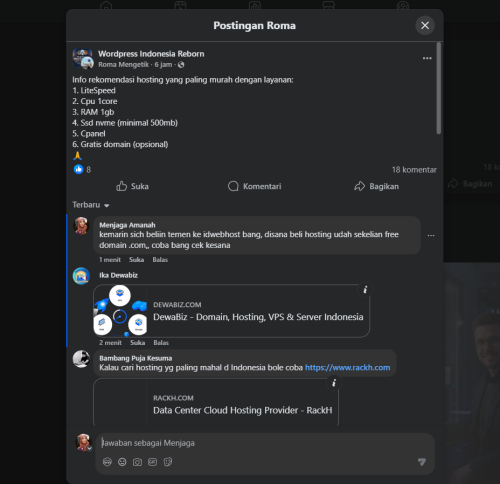This screenshot has height=484, width=500.
Task: Open Home icon in top navigation
Action: point(106,6)
